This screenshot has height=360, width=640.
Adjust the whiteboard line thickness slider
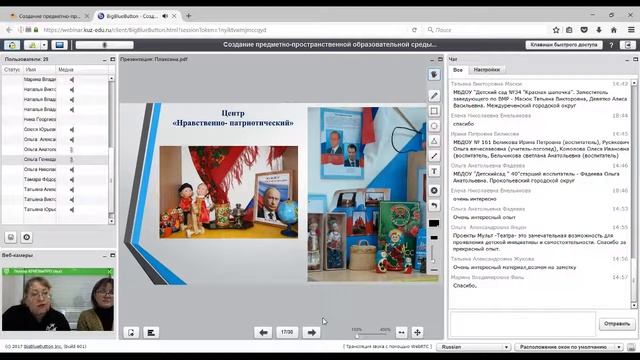point(434,253)
